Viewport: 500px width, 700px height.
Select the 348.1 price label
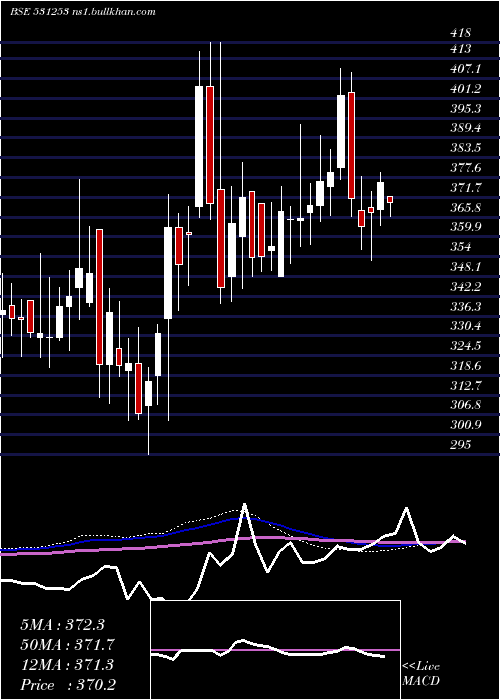coord(465,267)
